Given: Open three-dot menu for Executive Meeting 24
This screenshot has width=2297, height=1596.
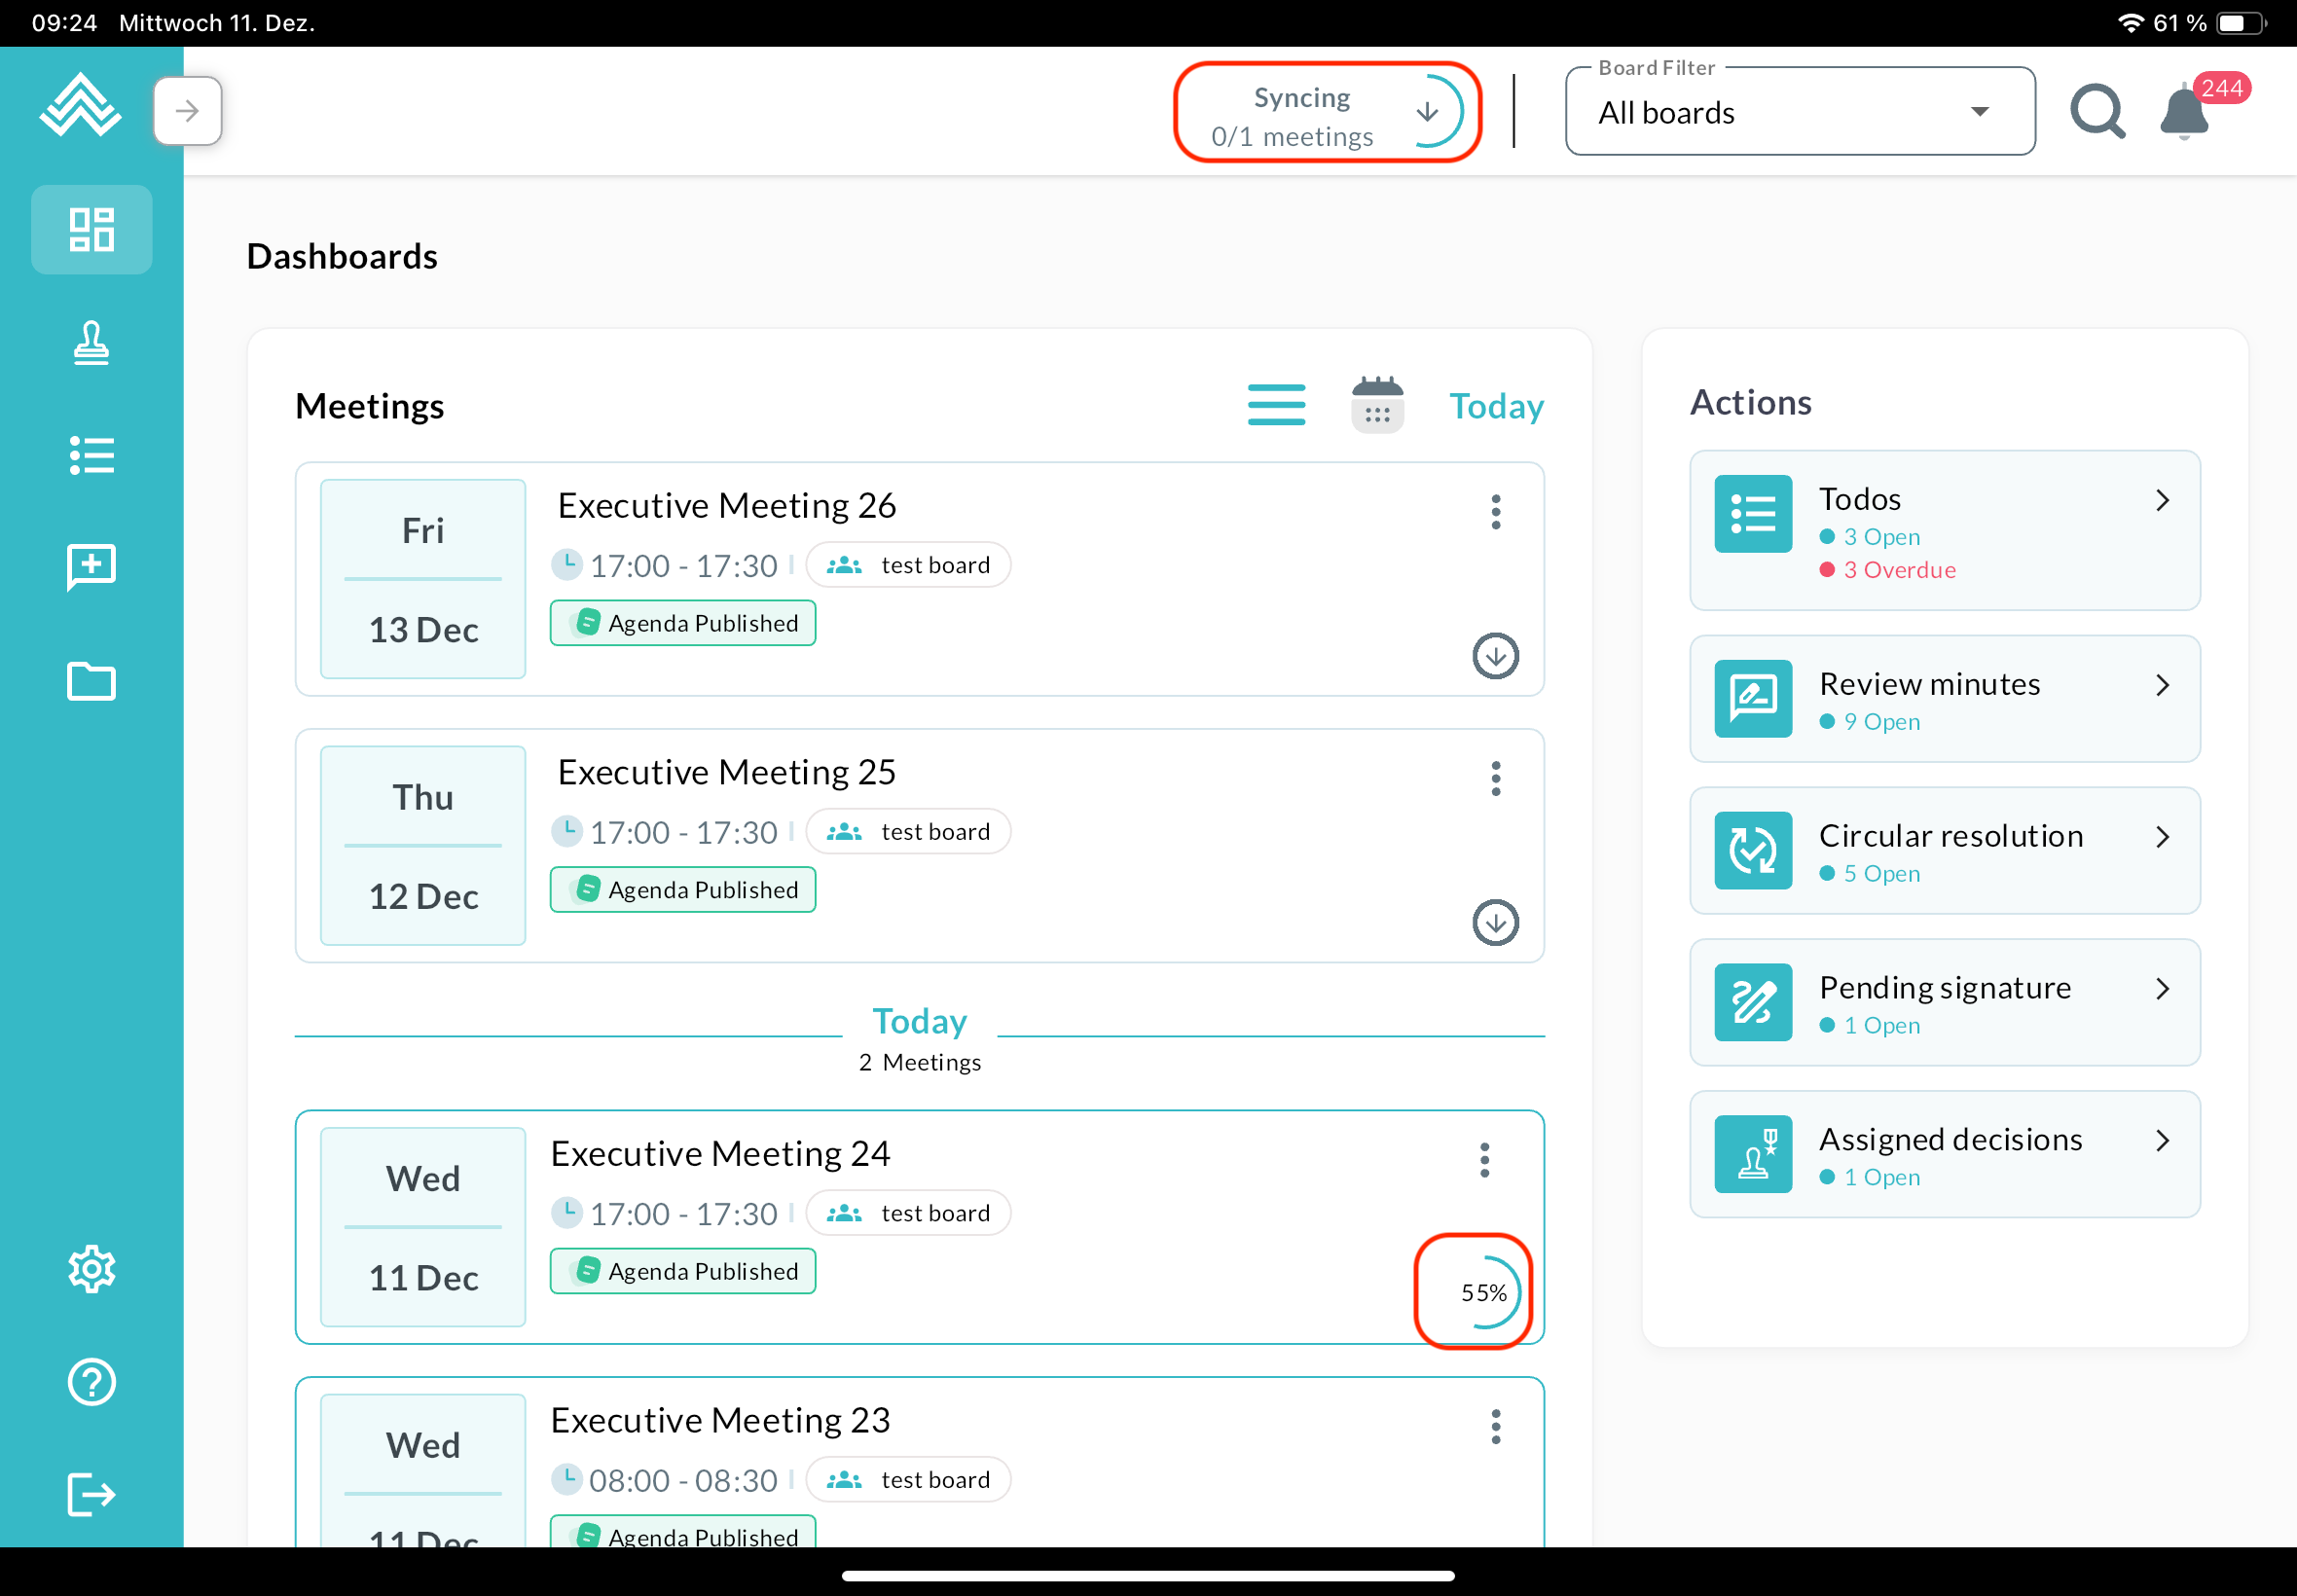Looking at the screenshot, I should tap(1484, 1160).
